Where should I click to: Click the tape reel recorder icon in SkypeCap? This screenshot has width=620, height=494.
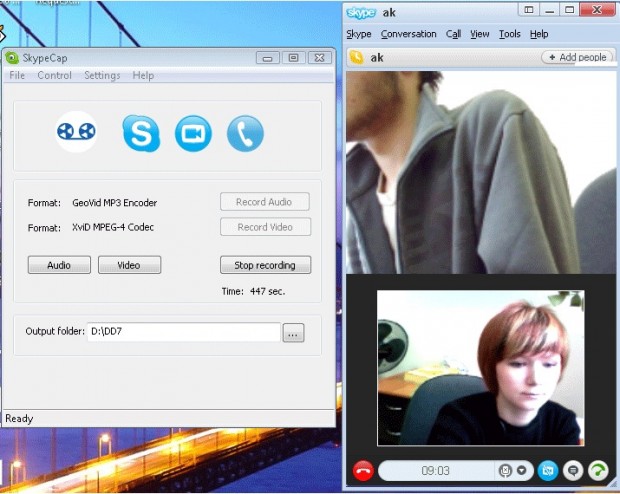pos(76,132)
